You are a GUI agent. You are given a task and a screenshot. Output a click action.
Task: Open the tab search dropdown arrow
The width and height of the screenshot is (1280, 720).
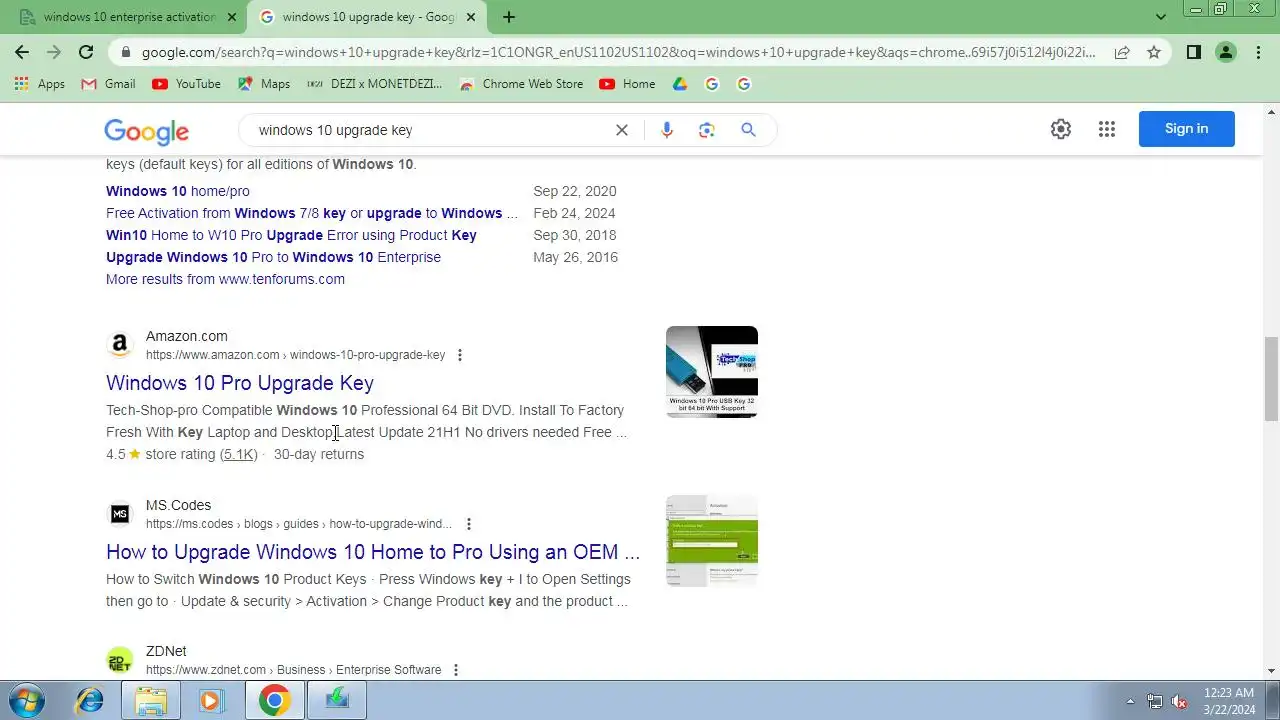(x=1161, y=17)
